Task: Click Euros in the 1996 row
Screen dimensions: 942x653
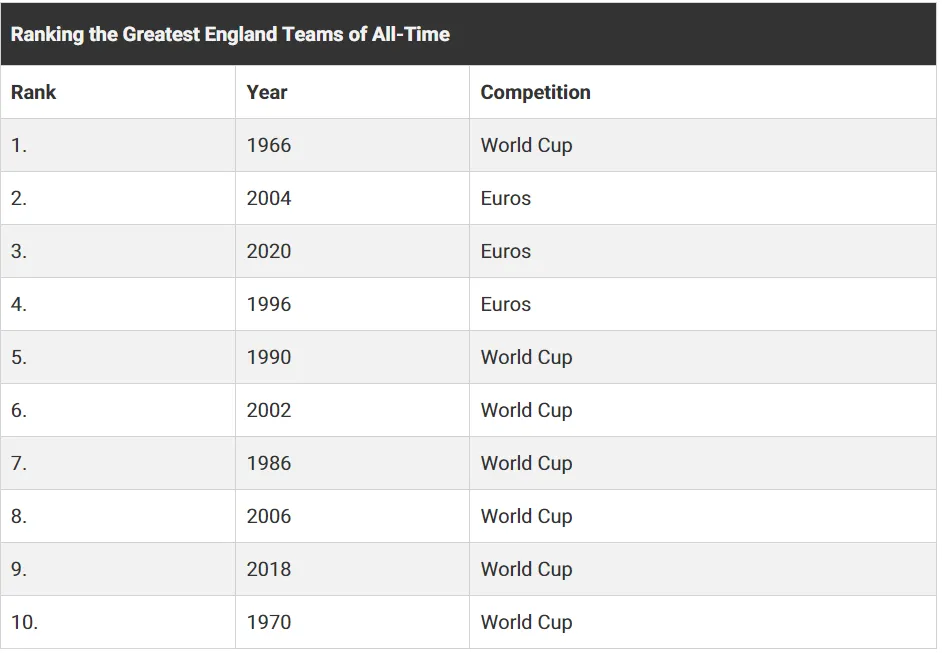Action: (506, 304)
